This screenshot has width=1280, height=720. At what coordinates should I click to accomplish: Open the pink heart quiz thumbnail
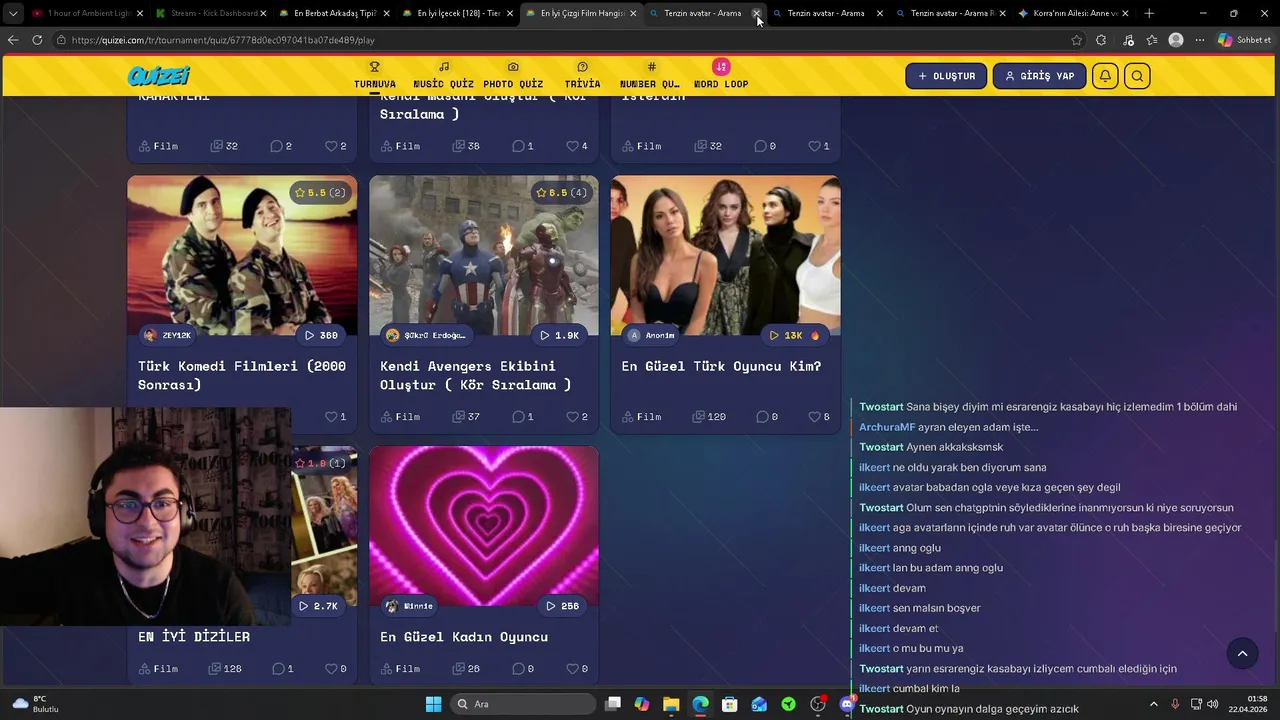pos(484,526)
